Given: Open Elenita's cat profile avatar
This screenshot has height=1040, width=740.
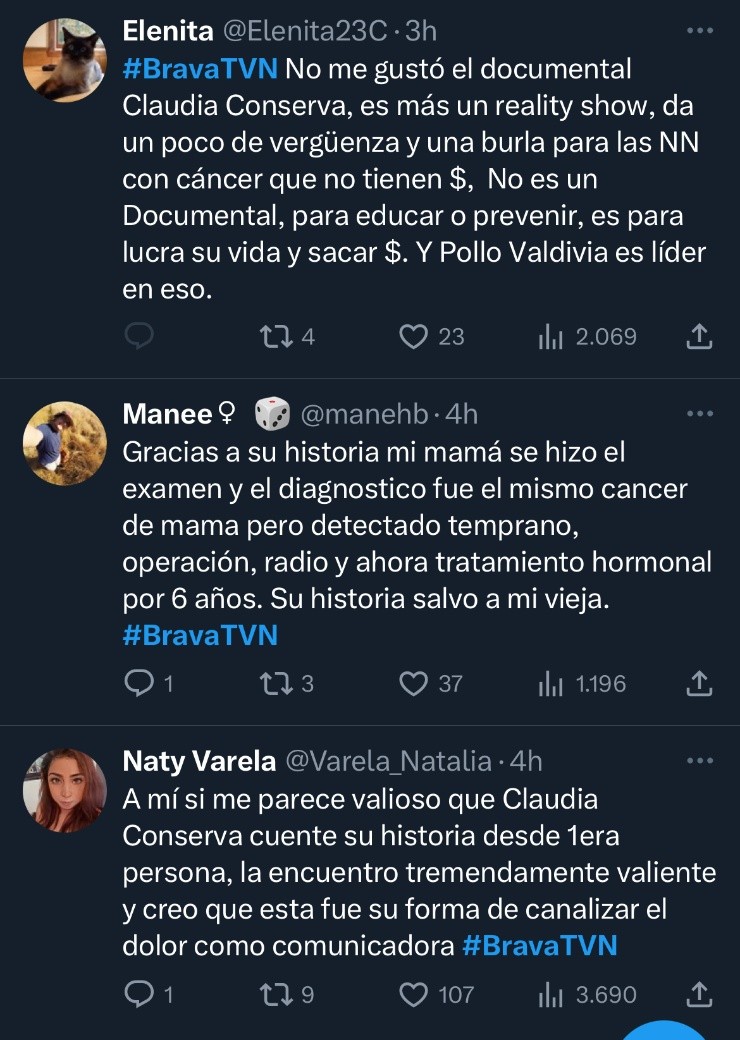Looking at the screenshot, I should click(64, 60).
